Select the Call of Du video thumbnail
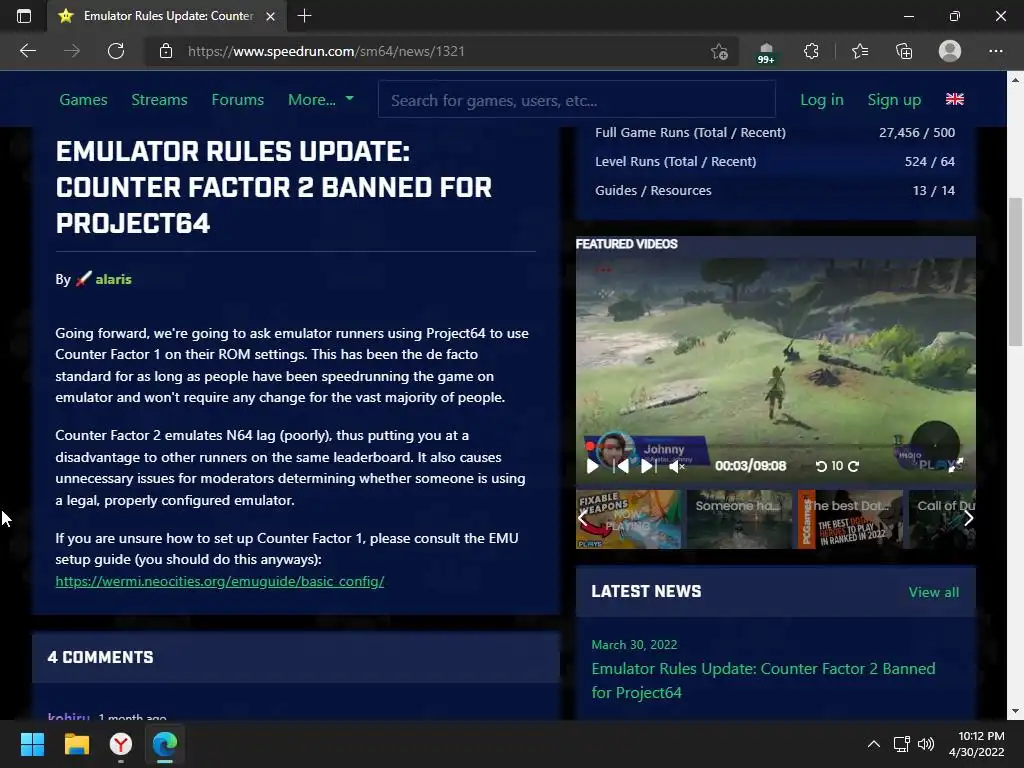Viewport: 1024px width, 768px height. click(942, 519)
